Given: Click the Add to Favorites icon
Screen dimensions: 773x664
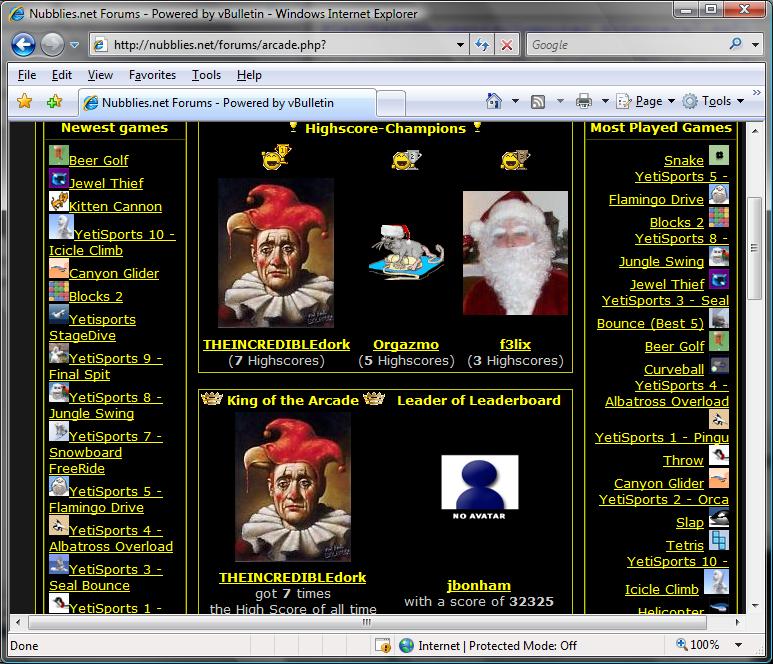Looking at the screenshot, I should (54, 101).
